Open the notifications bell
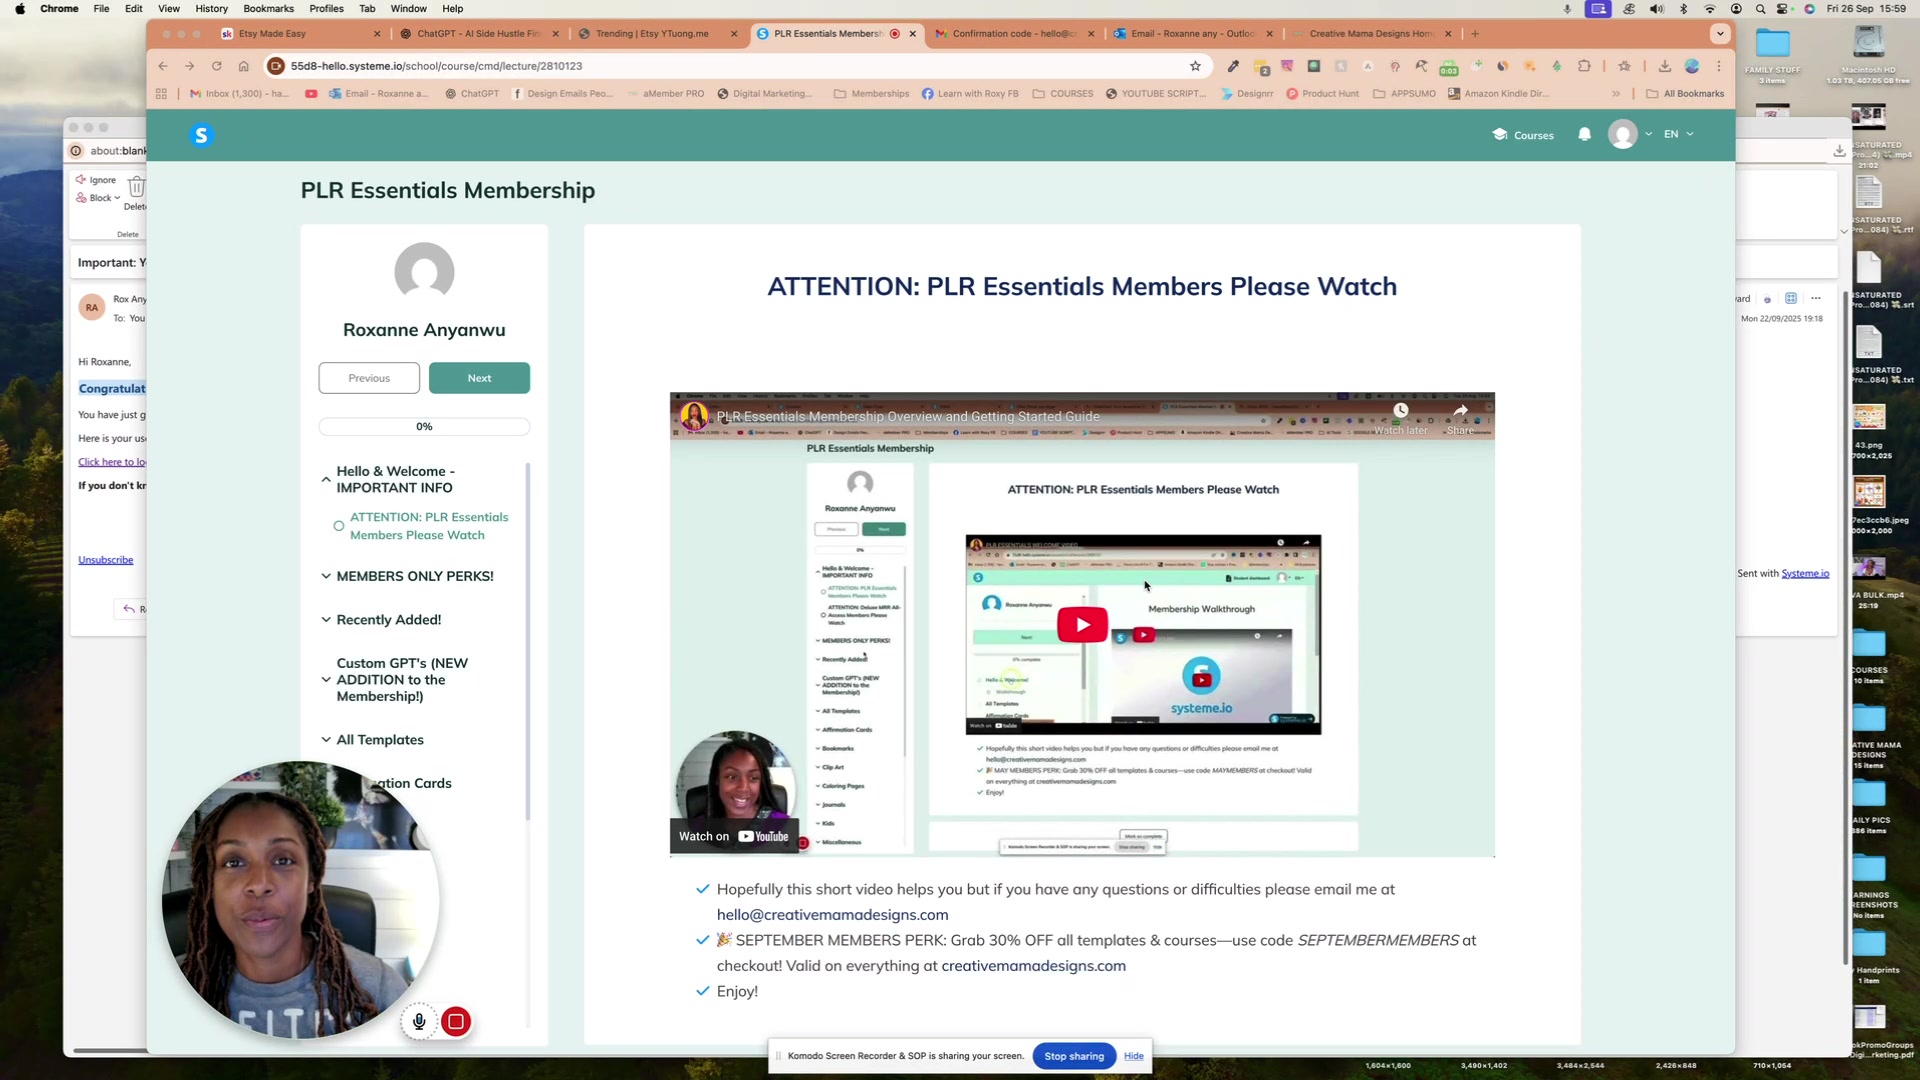Screen dimensions: 1920x1080 [x=1584, y=134]
